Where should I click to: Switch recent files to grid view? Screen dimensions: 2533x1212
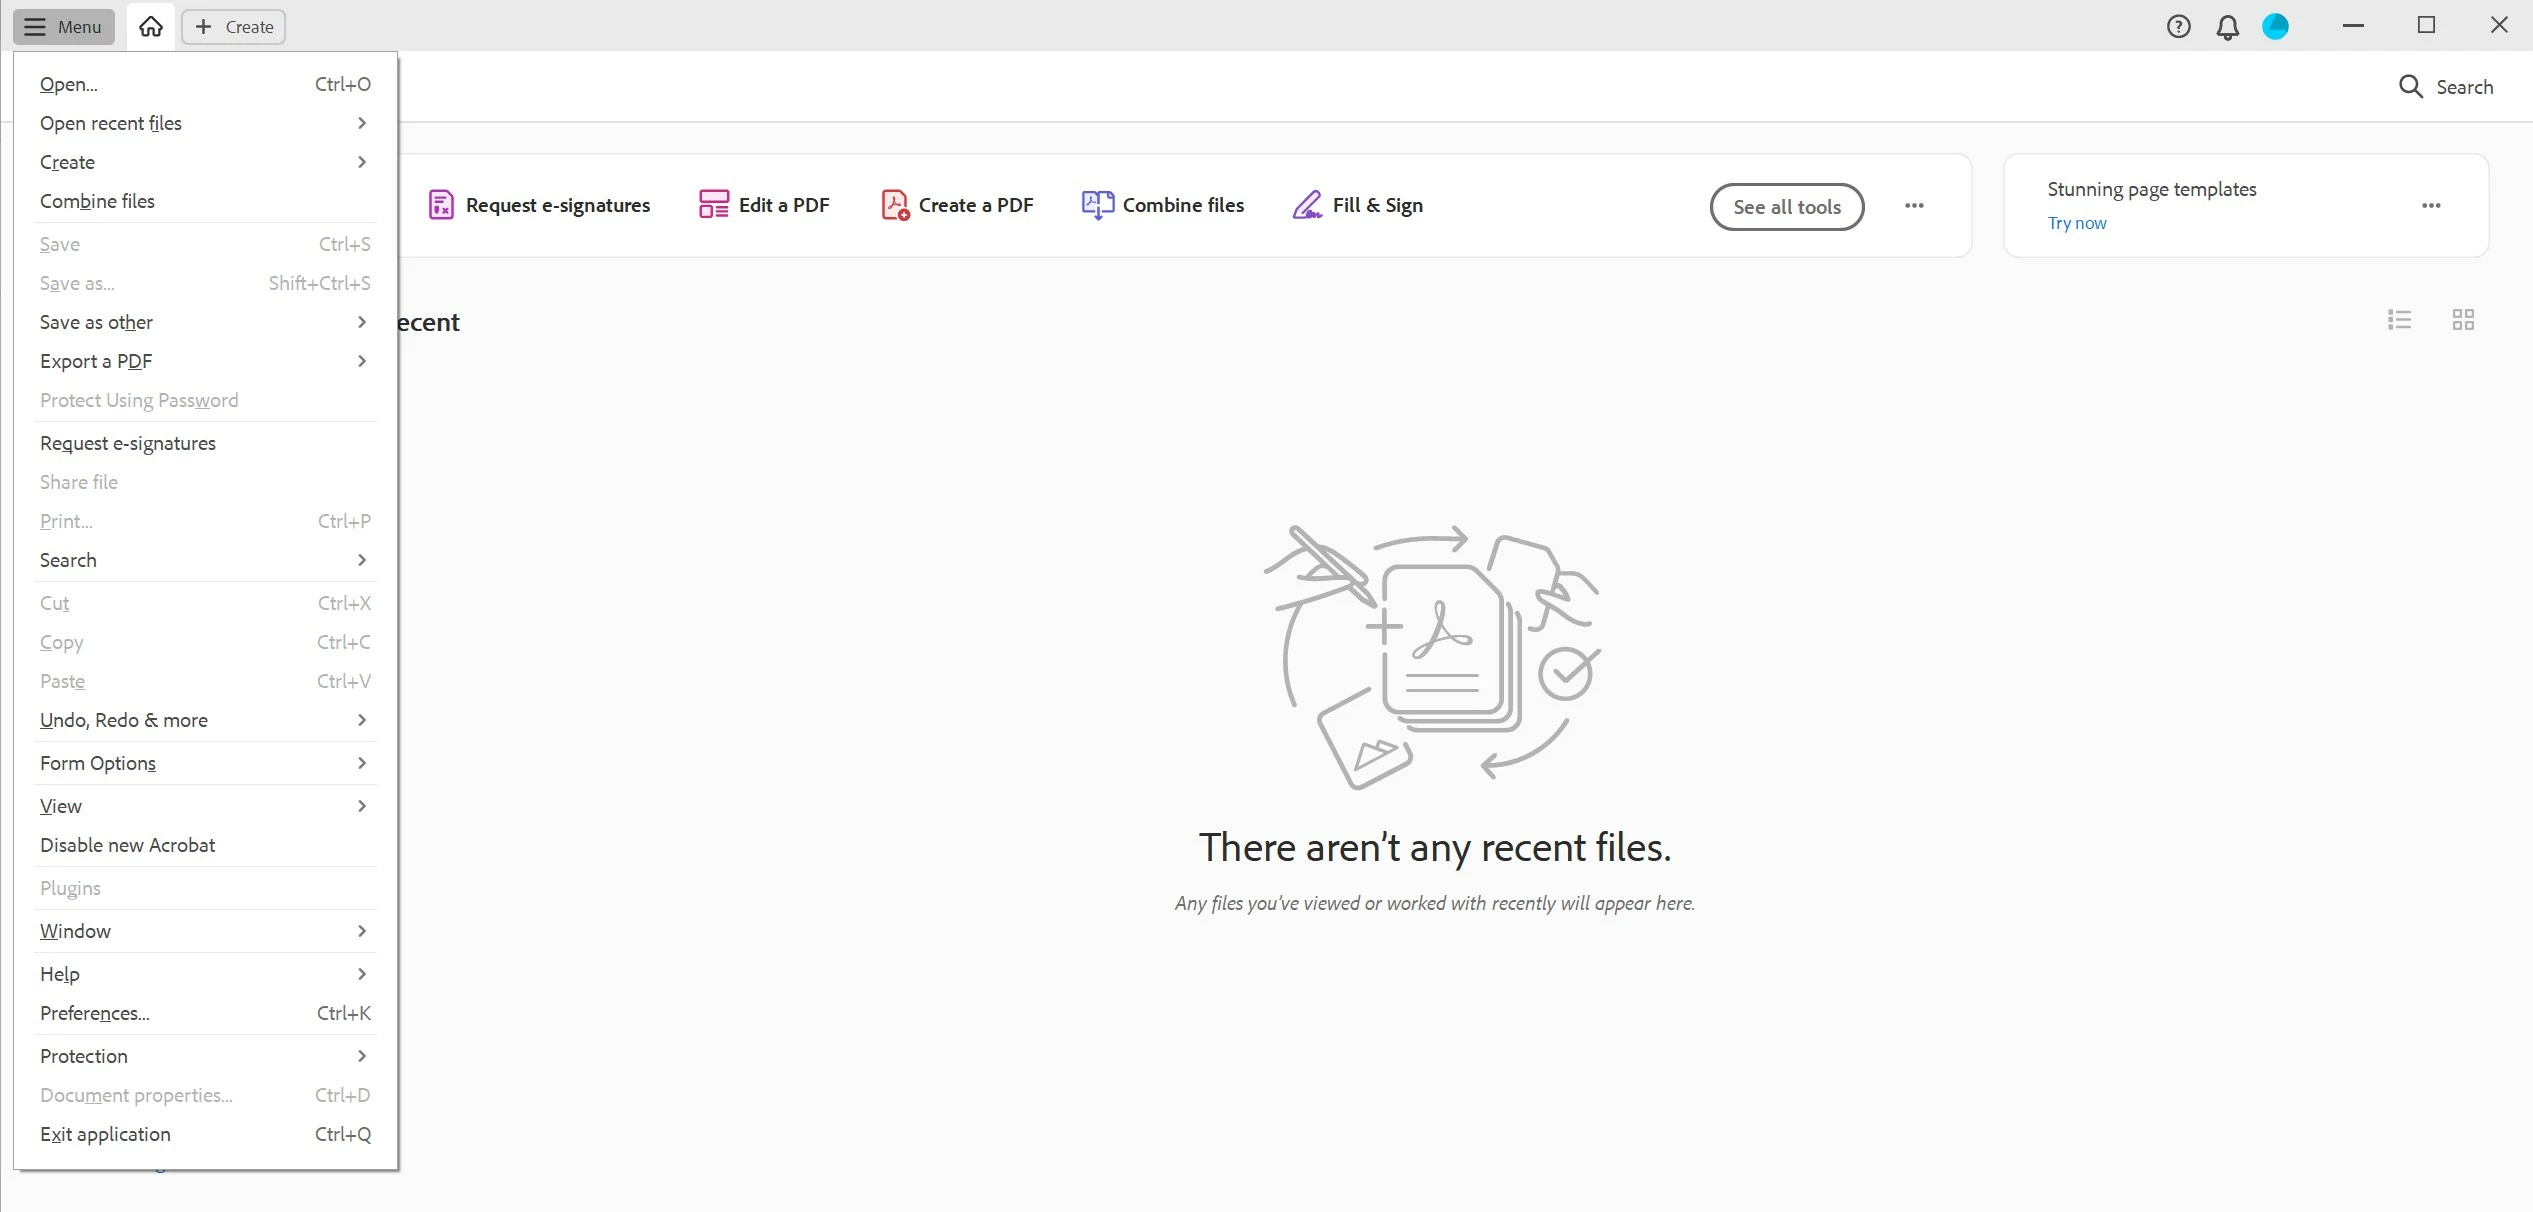[2463, 319]
